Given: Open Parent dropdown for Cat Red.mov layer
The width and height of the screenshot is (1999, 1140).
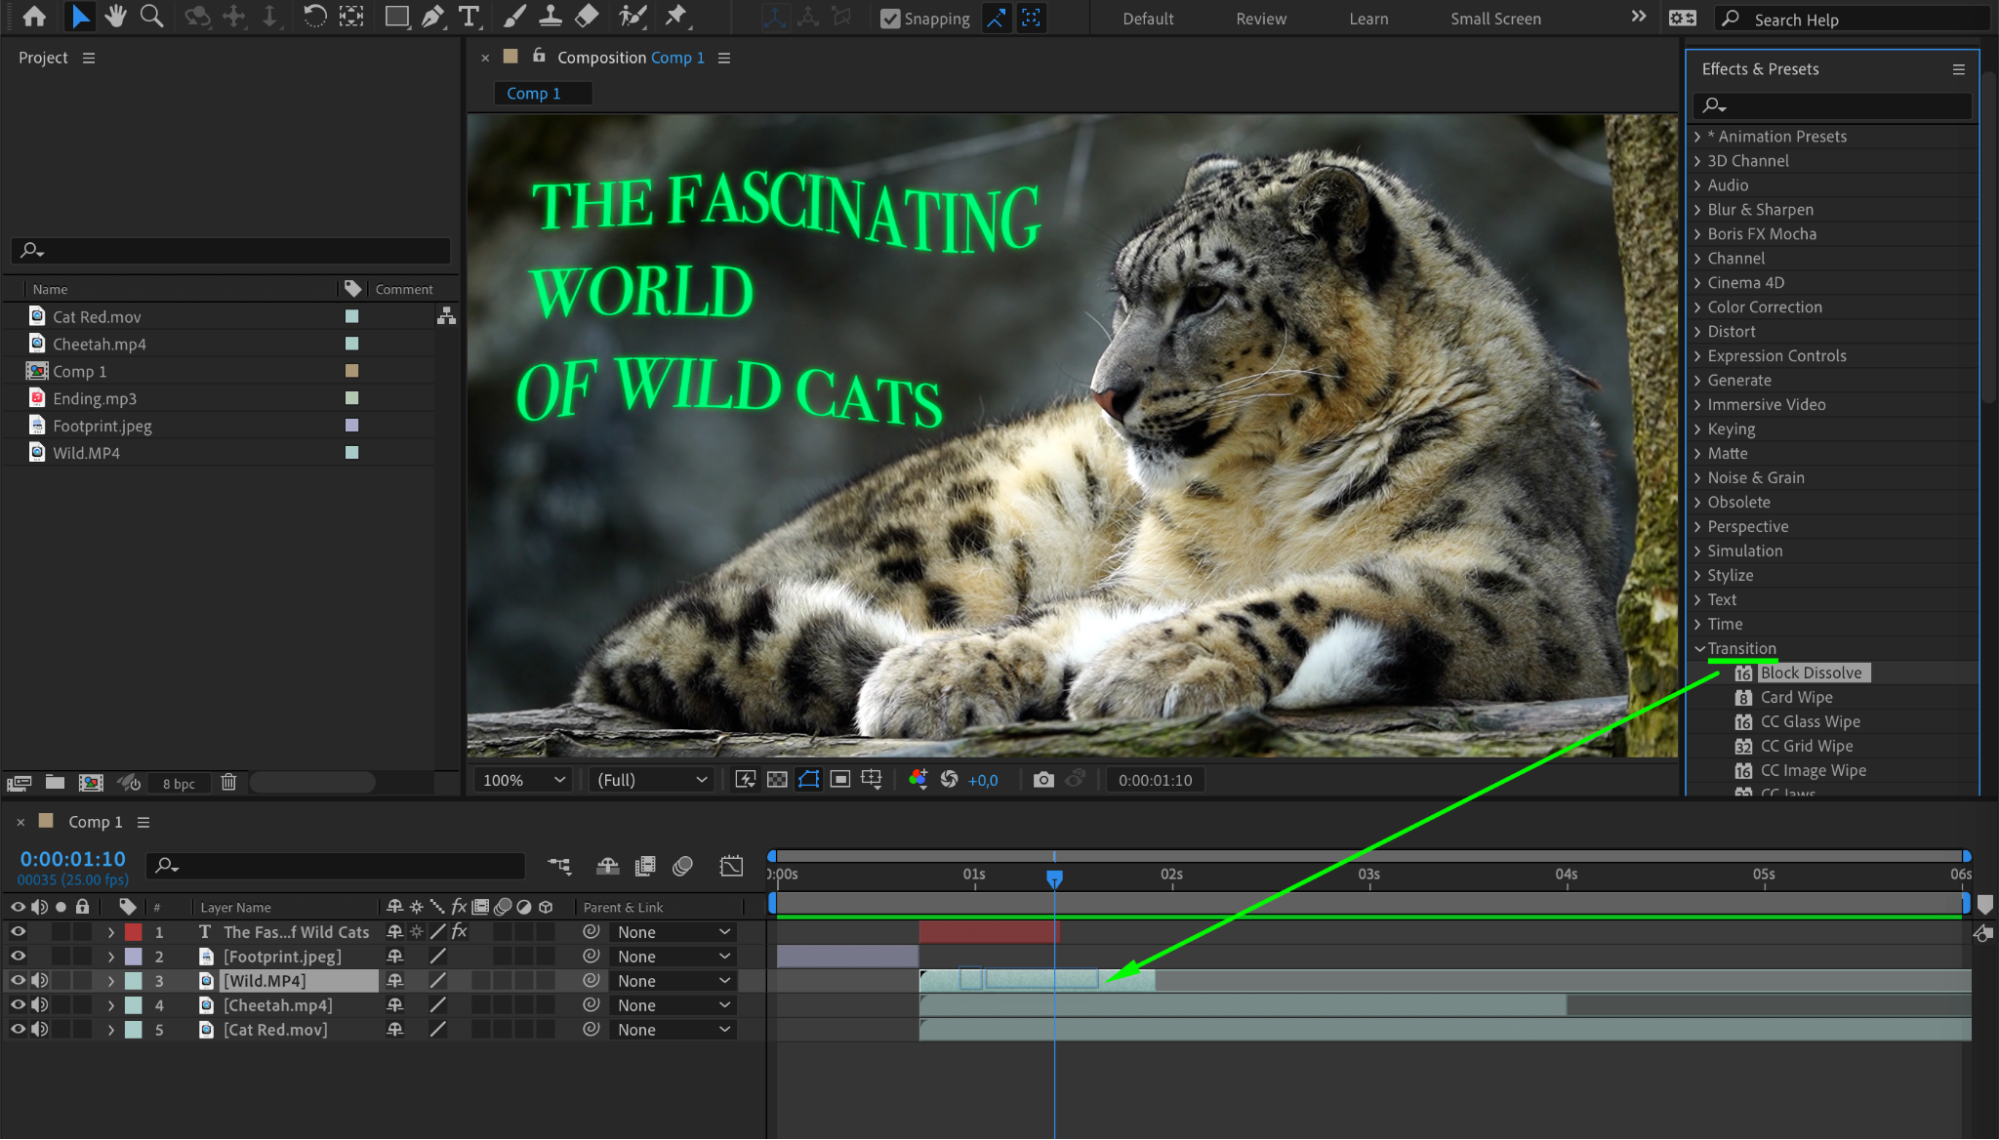Looking at the screenshot, I should point(673,1030).
